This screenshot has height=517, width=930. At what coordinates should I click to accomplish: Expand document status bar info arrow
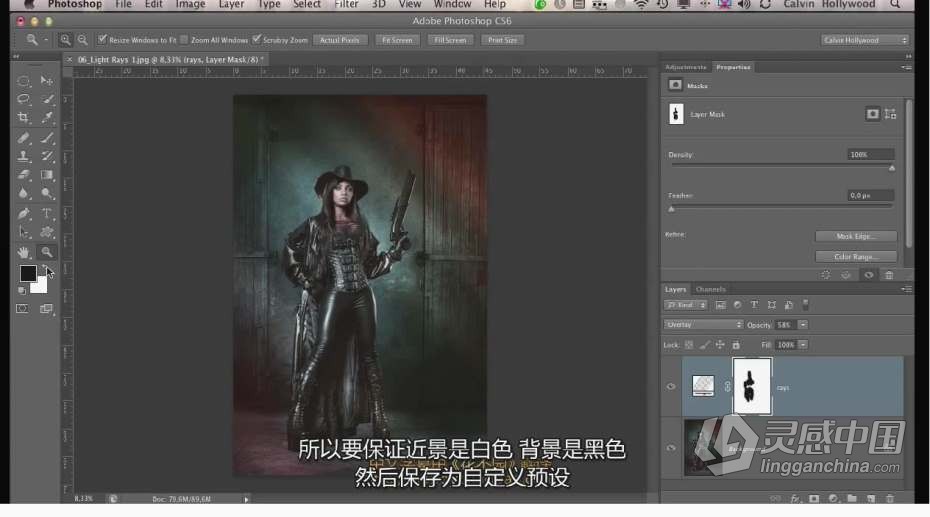pos(246,499)
